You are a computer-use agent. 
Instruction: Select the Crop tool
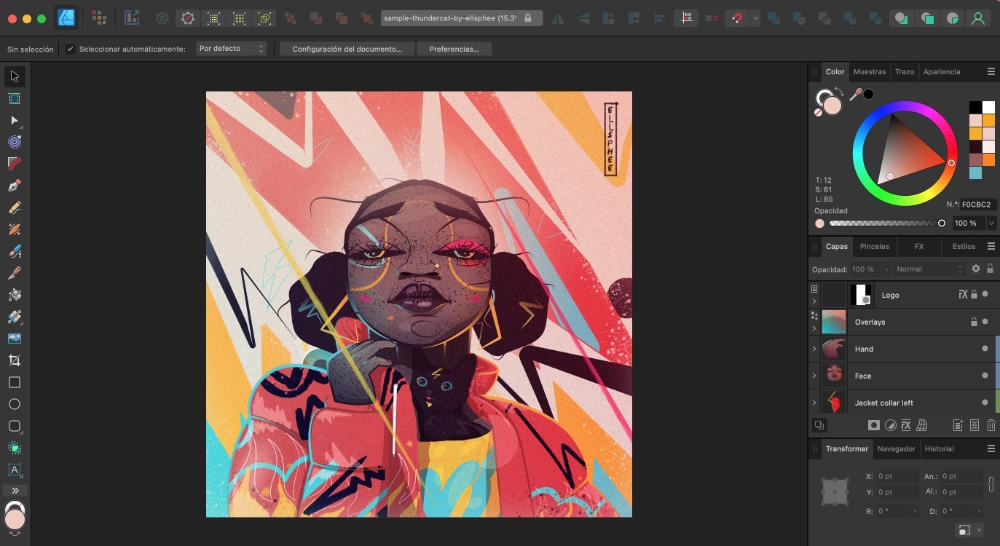click(14, 360)
